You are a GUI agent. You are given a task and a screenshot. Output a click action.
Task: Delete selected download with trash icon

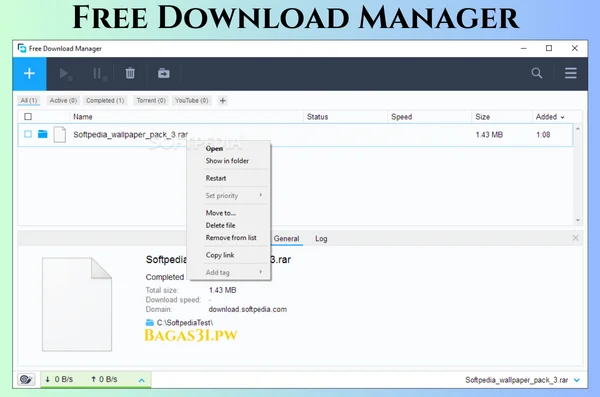tap(130, 73)
